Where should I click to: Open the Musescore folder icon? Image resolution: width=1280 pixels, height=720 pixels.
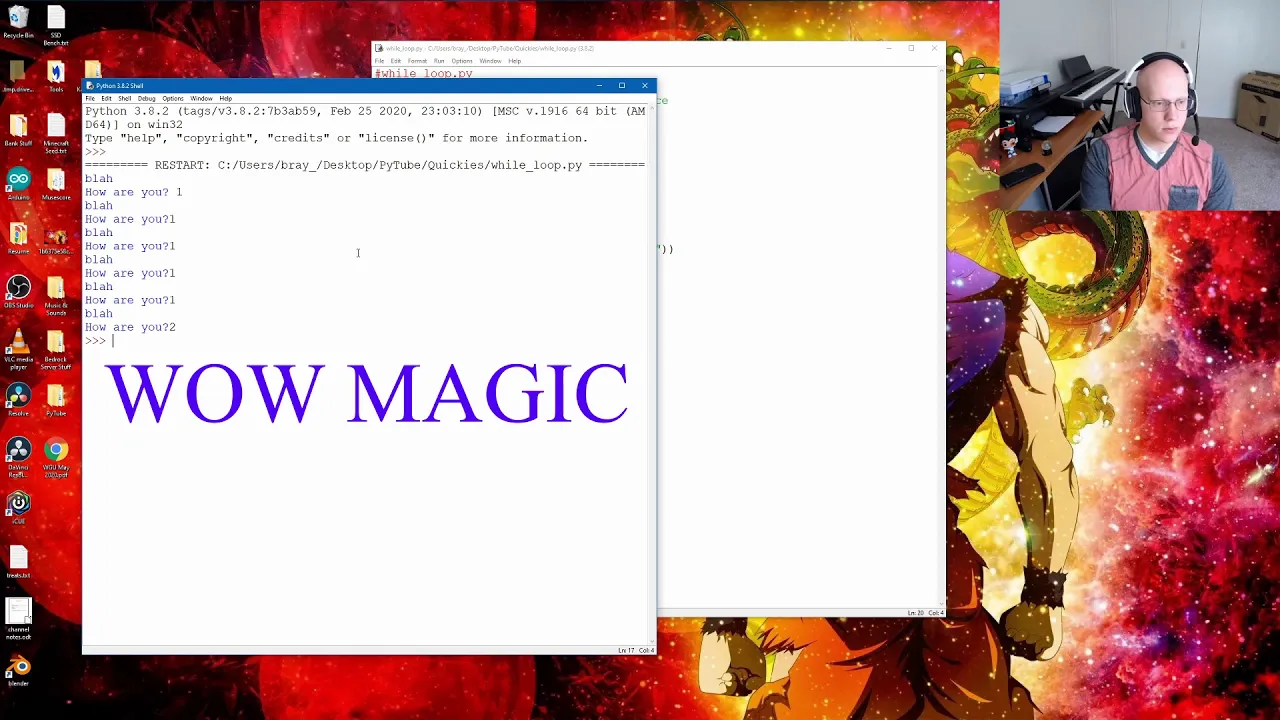pos(56,183)
